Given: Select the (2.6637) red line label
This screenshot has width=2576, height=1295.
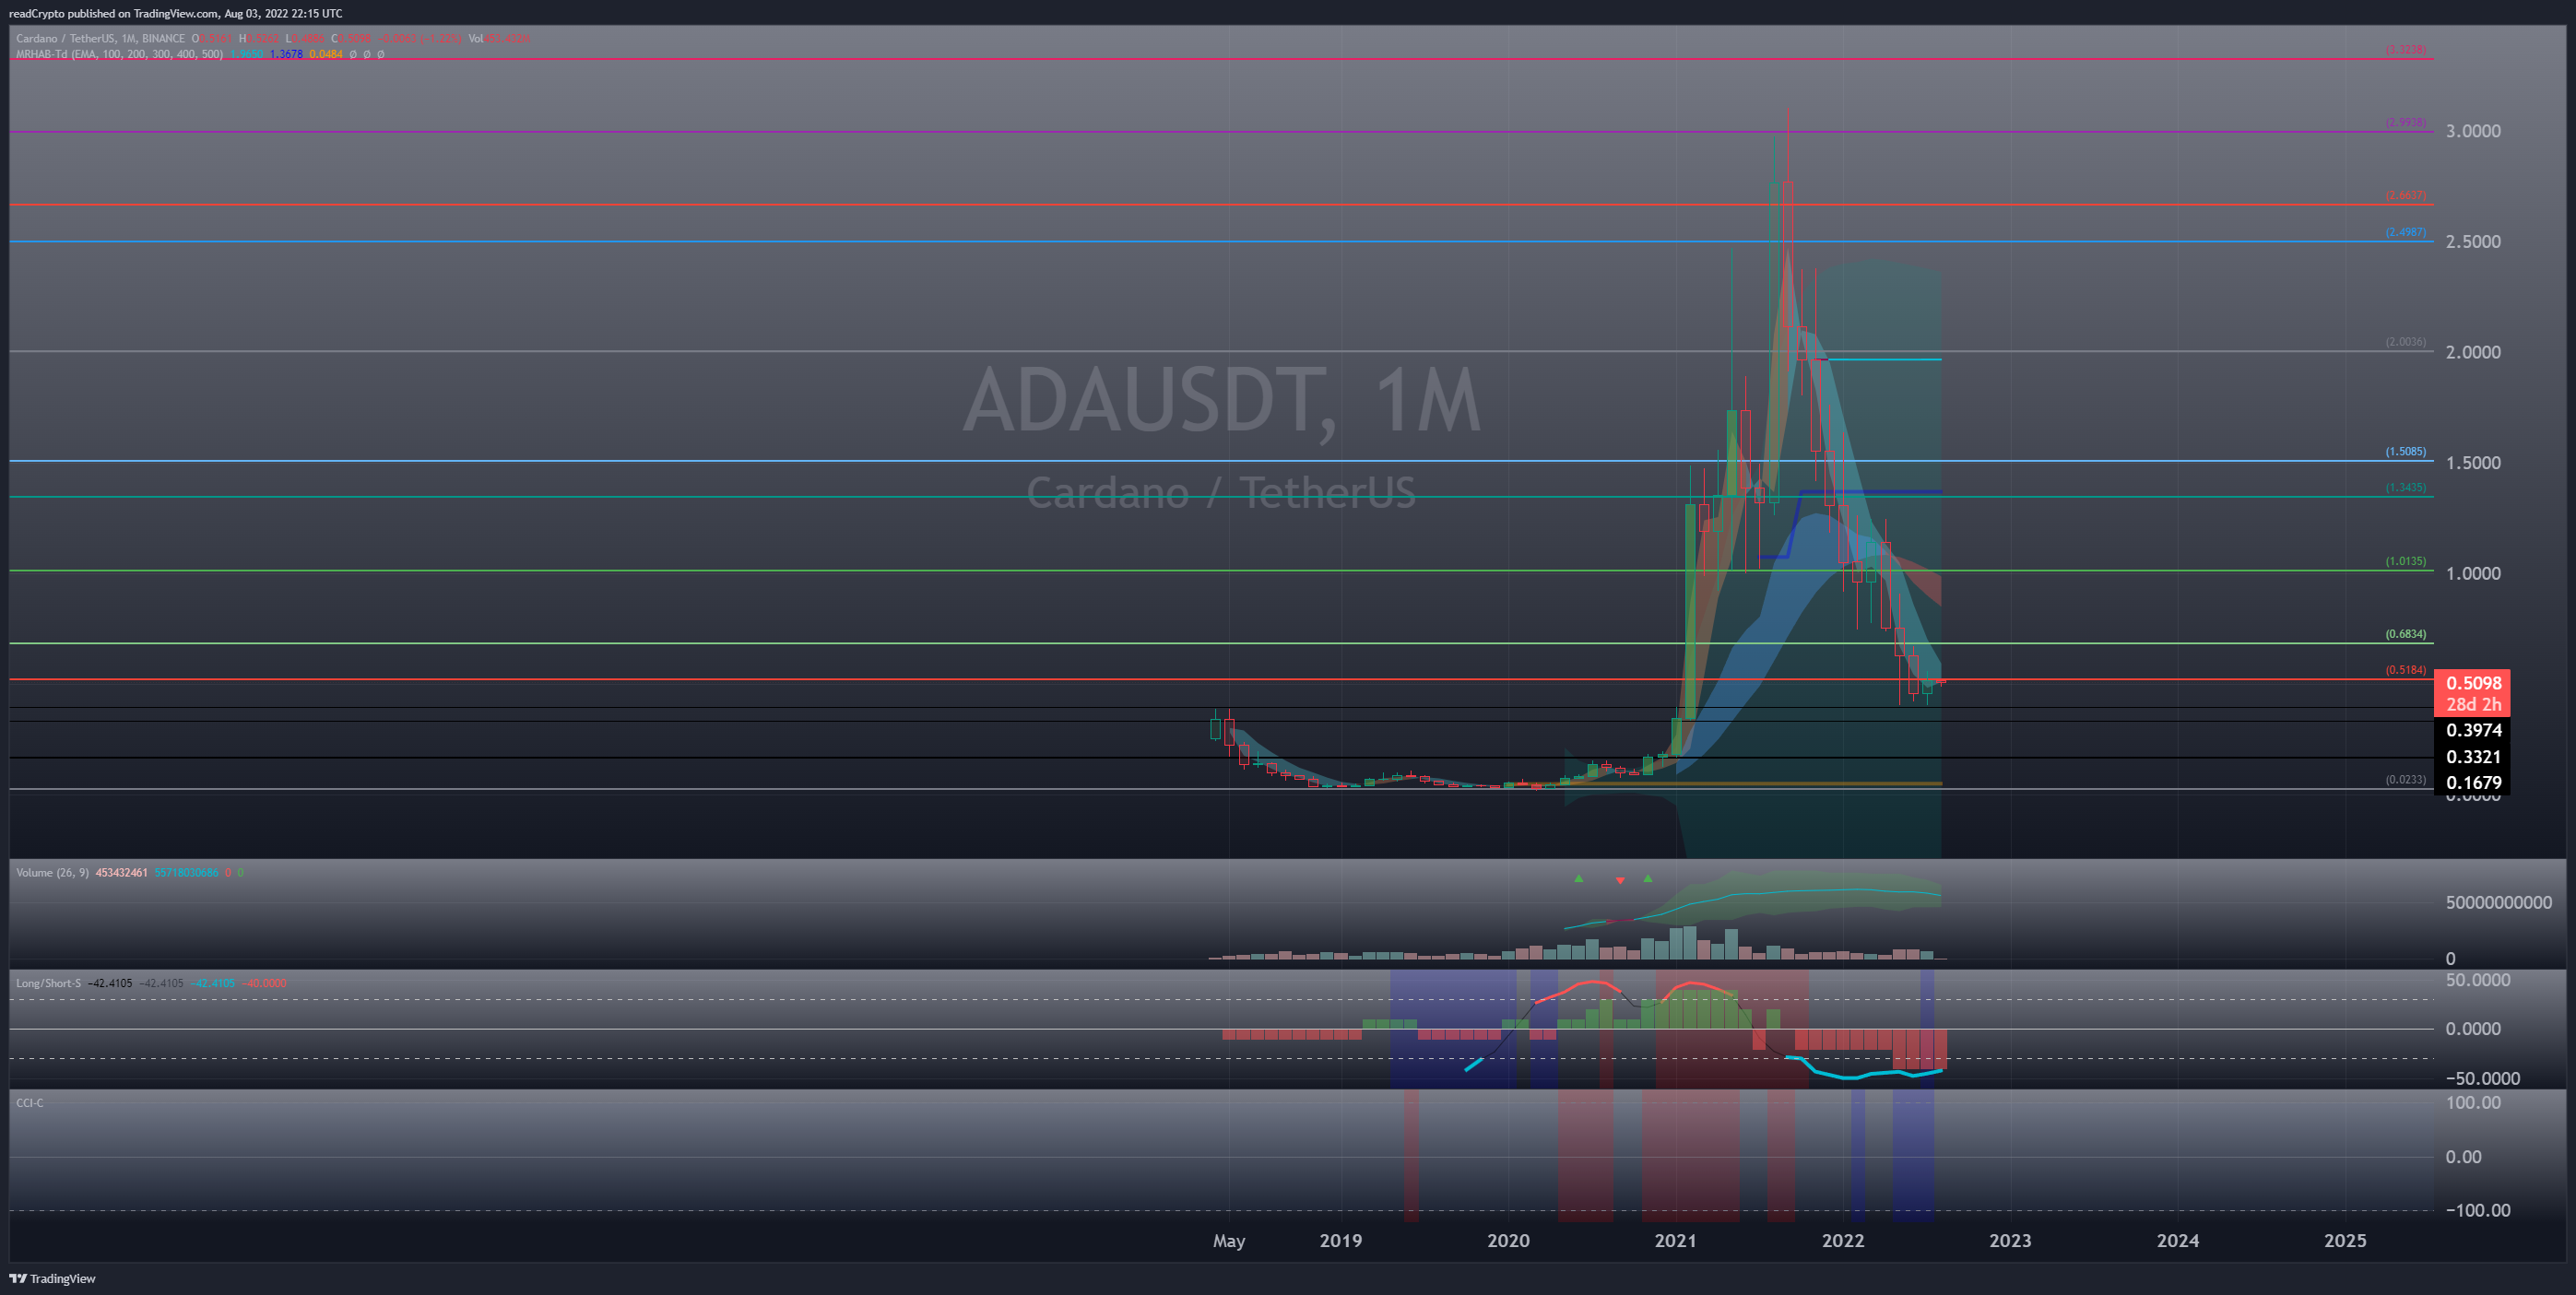Looking at the screenshot, I should click(2405, 196).
